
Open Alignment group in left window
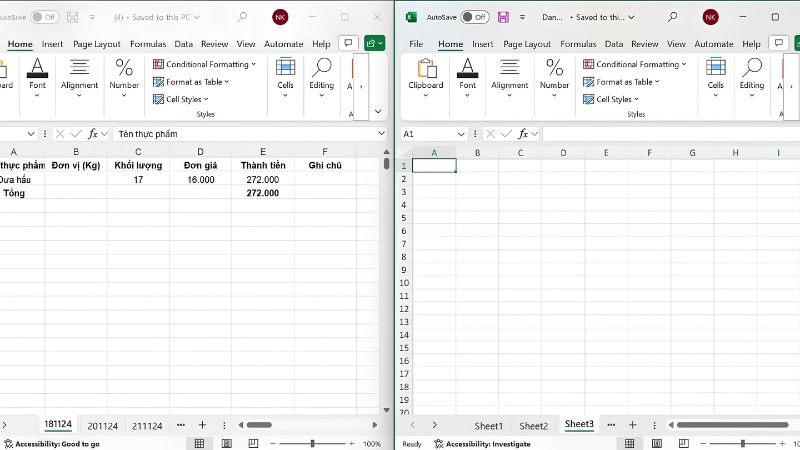(79, 78)
